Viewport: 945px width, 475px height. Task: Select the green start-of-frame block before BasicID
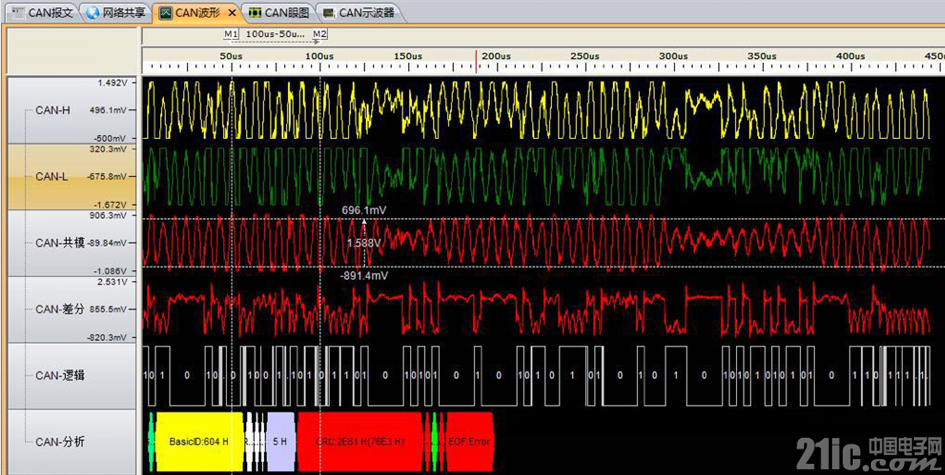click(x=151, y=442)
